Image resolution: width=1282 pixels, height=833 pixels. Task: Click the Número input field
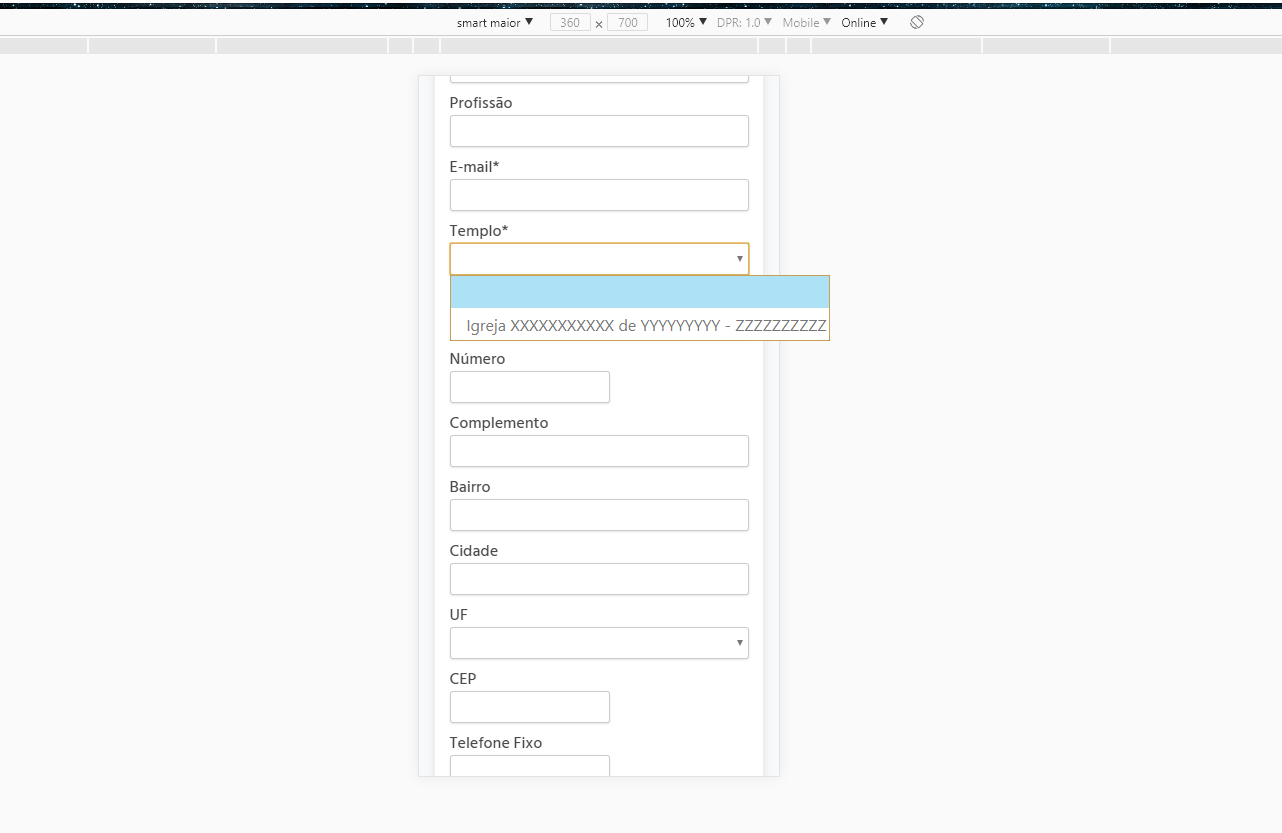530,387
